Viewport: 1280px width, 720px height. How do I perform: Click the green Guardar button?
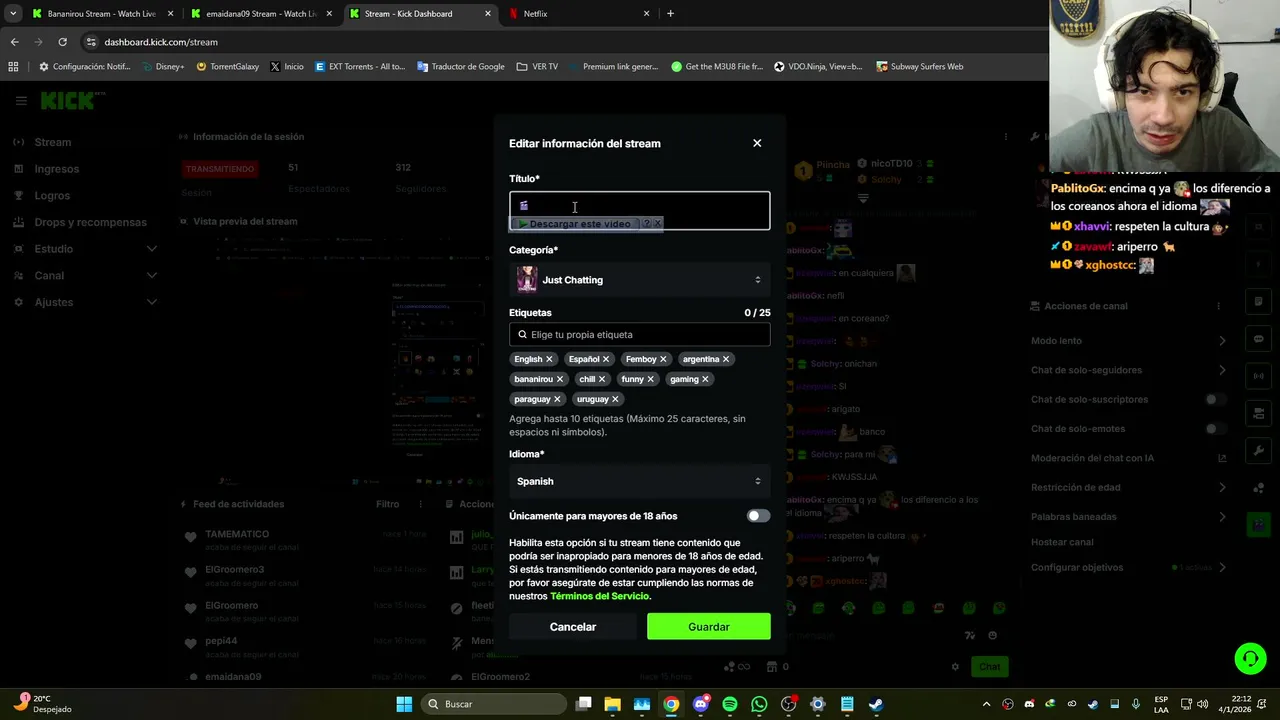pyautogui.click(x=709, y=627)
